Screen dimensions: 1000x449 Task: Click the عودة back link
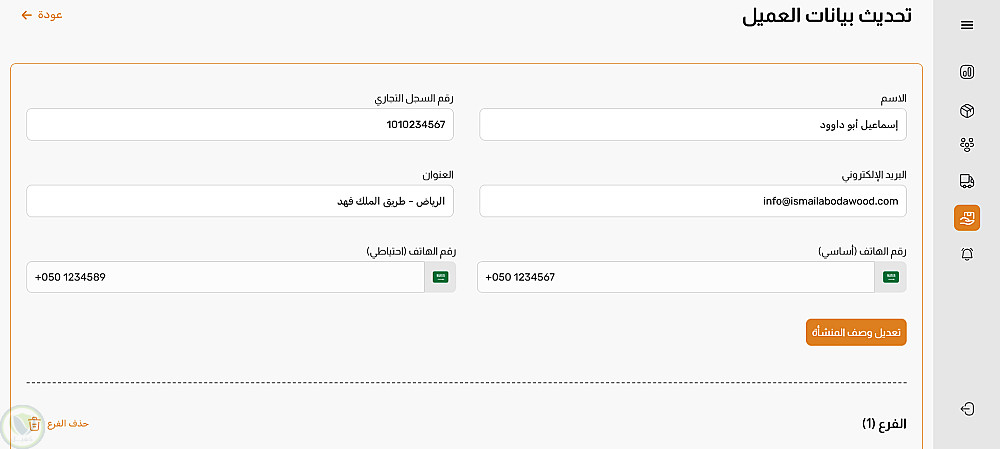pyautogui.click(x=43, y=15)
